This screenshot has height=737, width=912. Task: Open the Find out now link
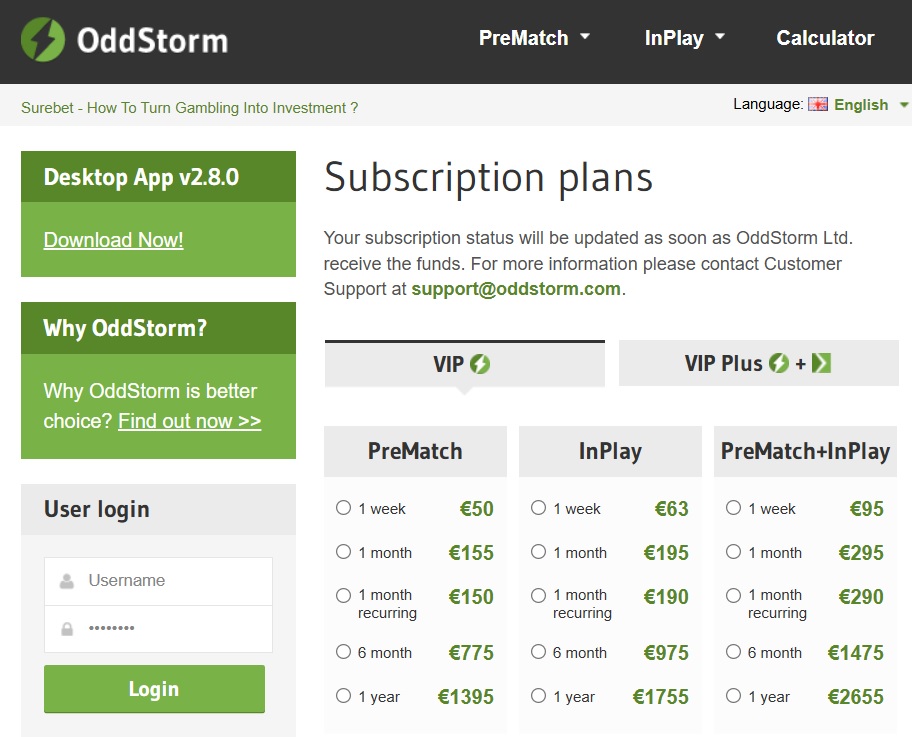tap(188, 421)
